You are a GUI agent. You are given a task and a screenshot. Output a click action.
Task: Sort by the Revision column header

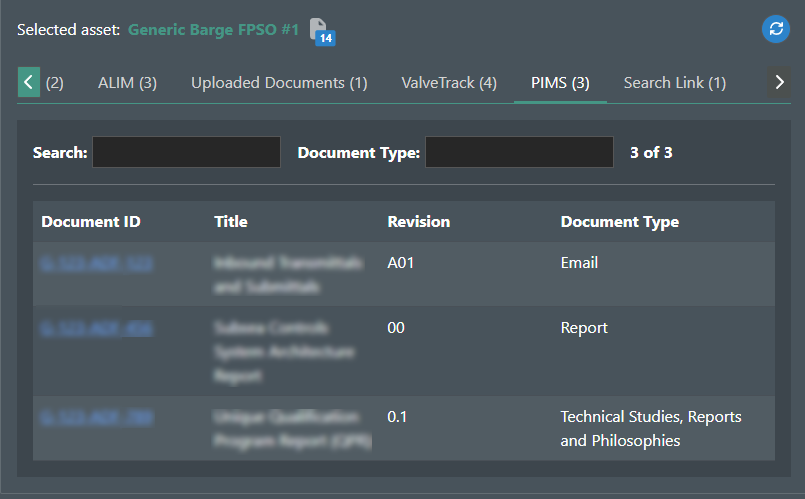pyautogui.click(x=418, y=222)
